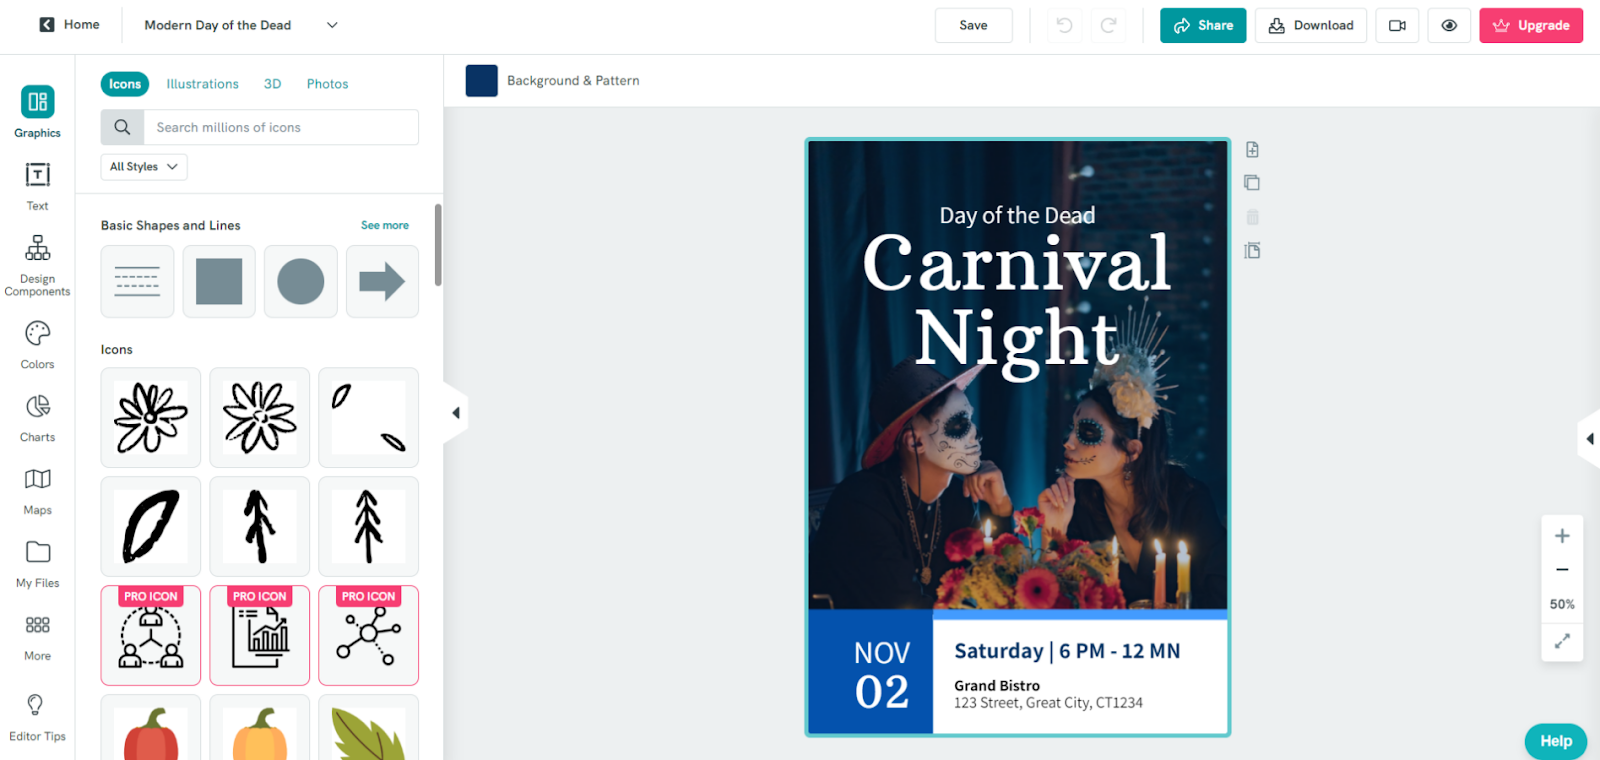This screenshot has width=1600, height=760.
Task: Open the Text sidebar tool
Action: (x=37, y=187)
